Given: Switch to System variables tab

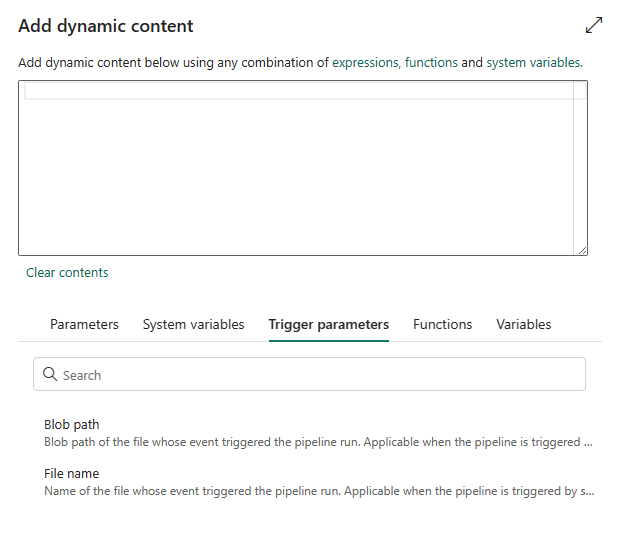Looking at the screenshot, I should tap(193, 324).
